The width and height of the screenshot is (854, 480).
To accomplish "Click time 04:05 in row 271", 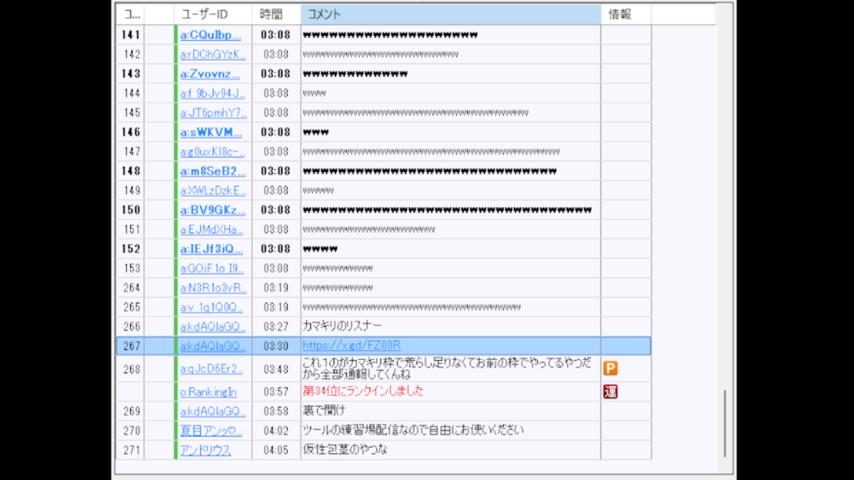I will pos(276,450).
